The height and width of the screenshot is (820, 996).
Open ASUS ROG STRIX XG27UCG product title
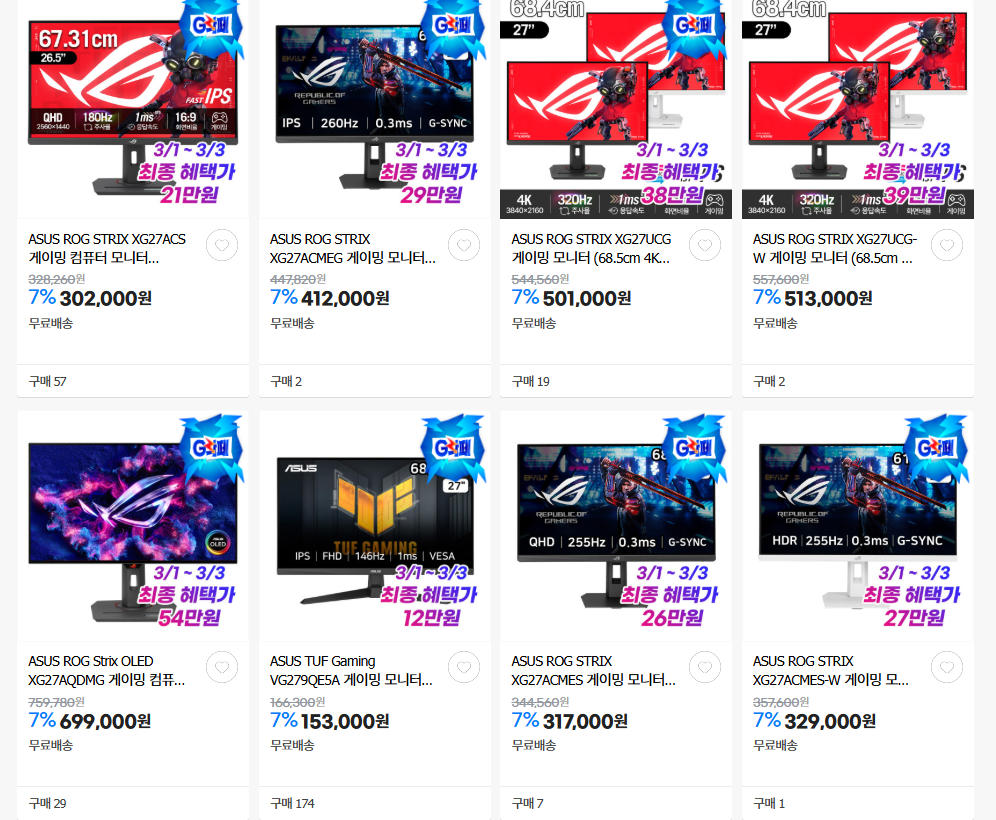point(591,248)
